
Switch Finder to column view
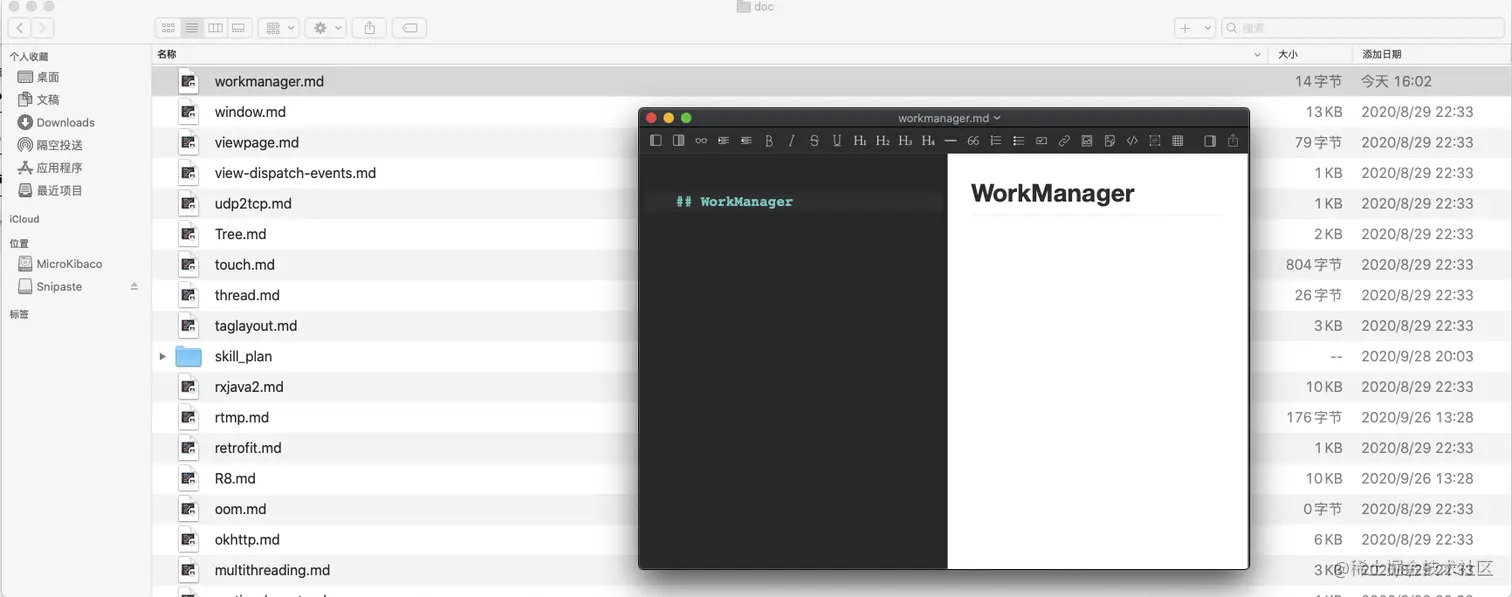(x=215, y=28)
